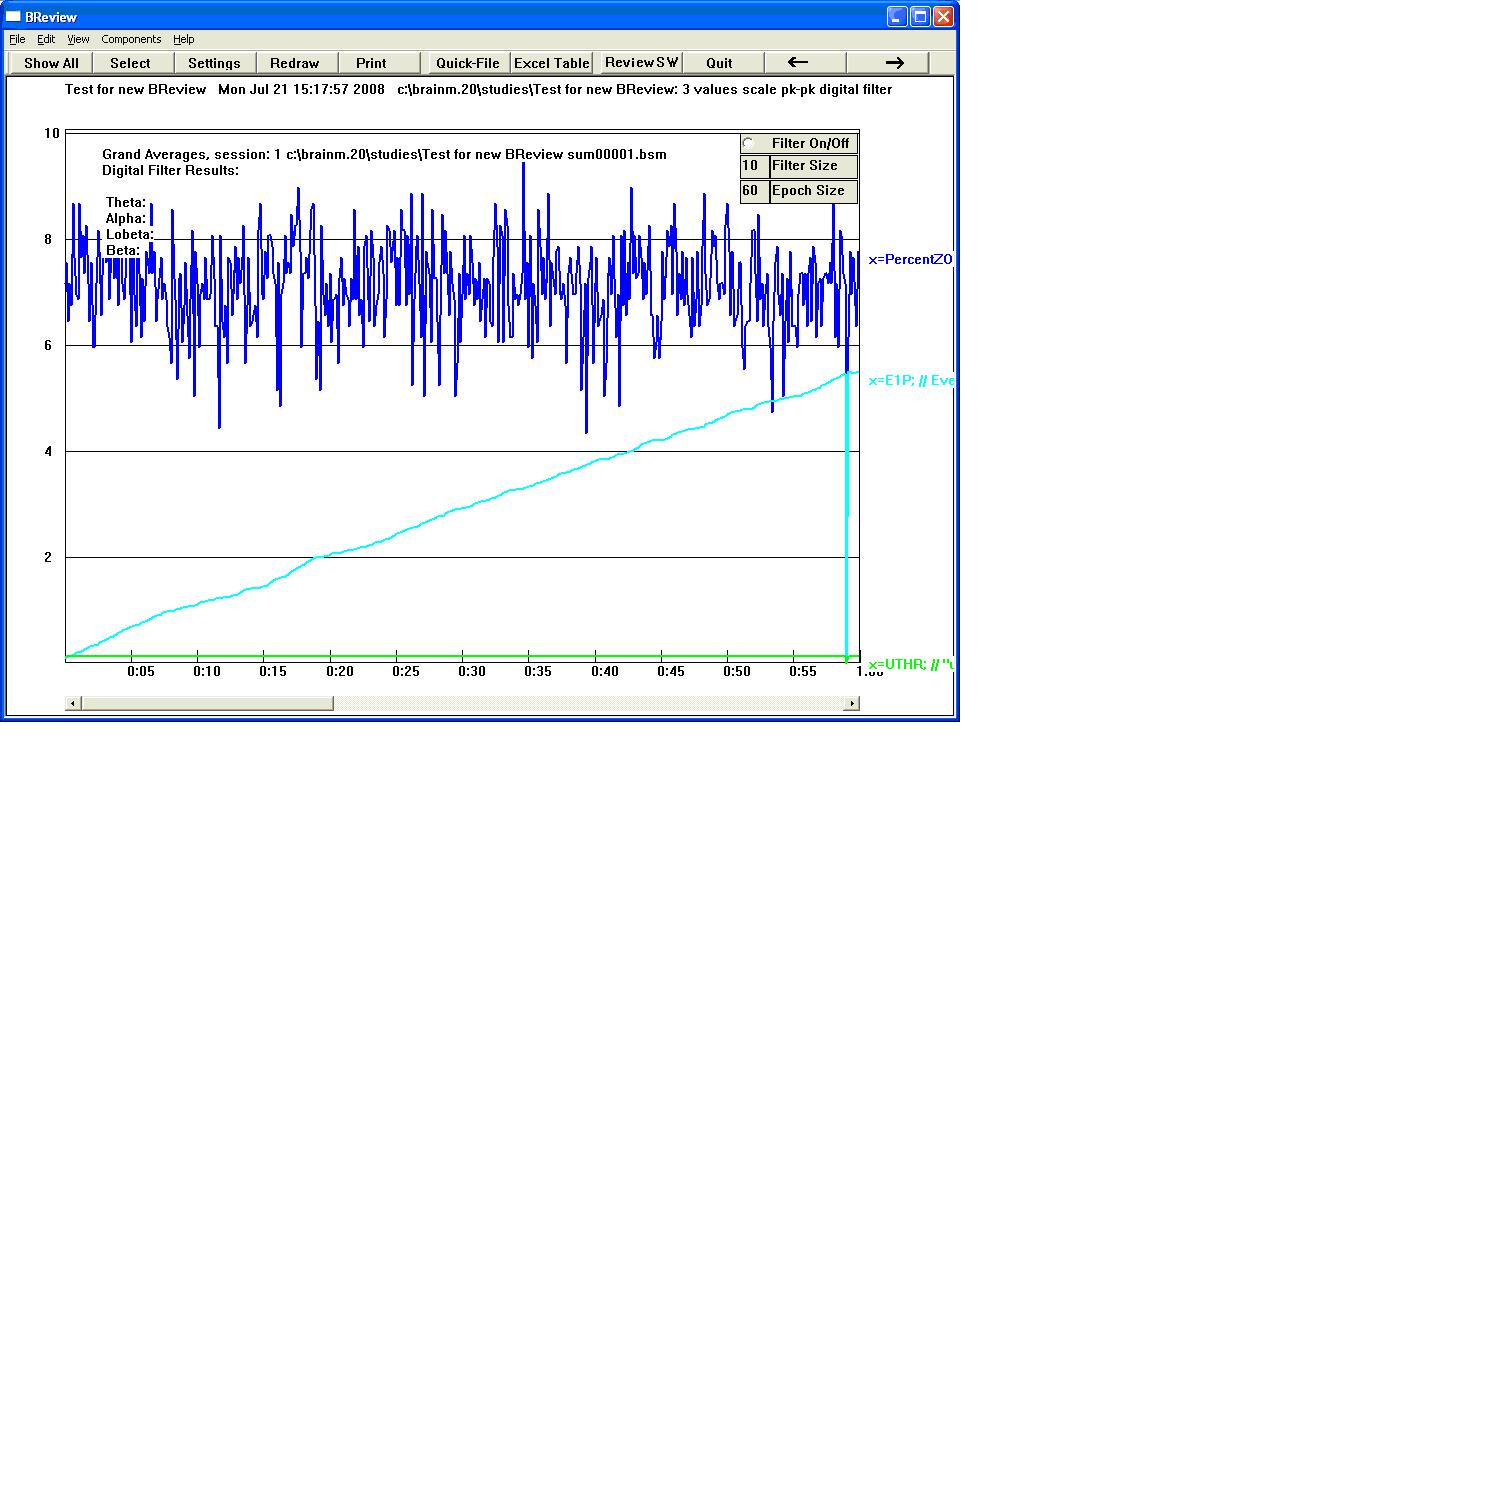Click the scrollbar left arrow
1500x1500 pixels.
point(73,703)
